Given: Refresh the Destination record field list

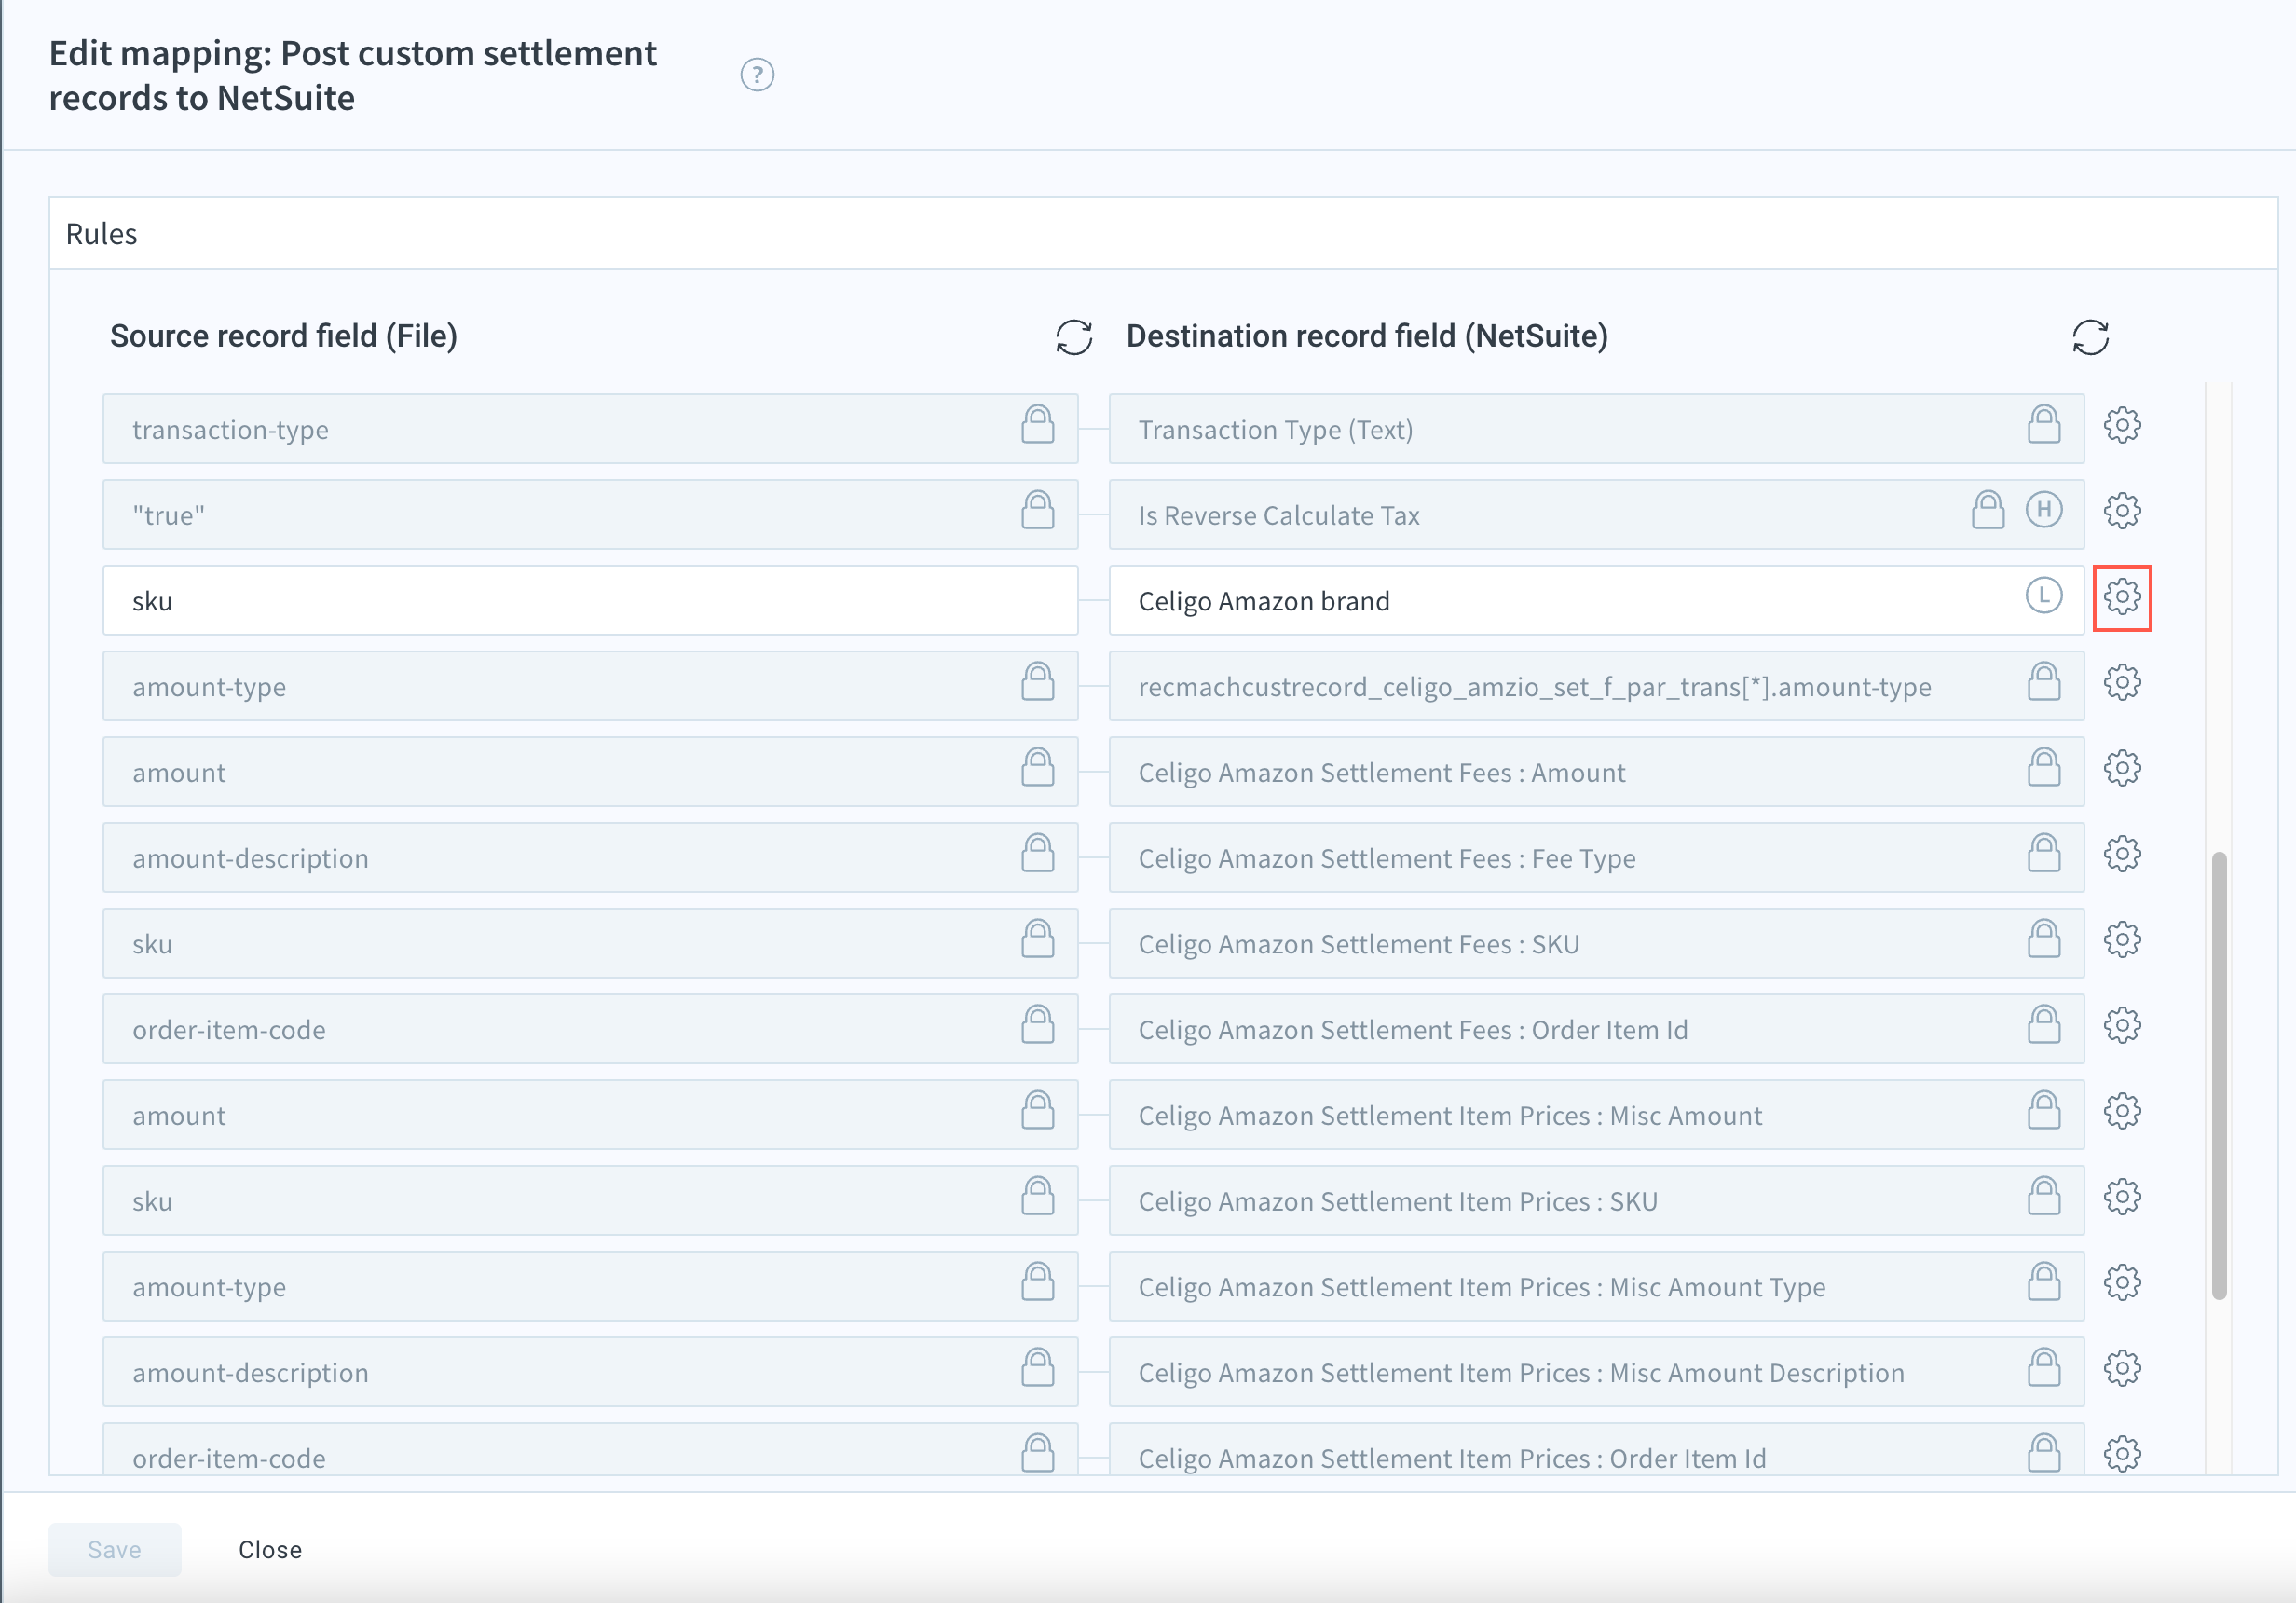Looking at the screenshot, I should pos(2089,337).
